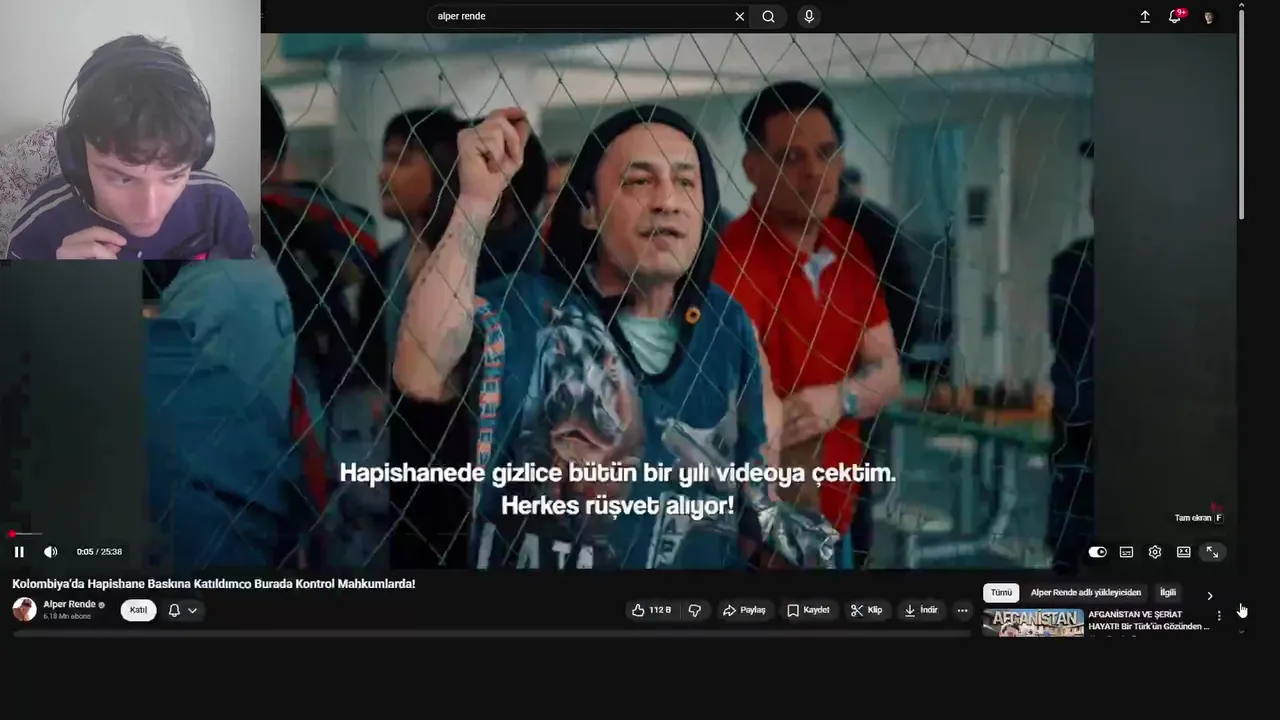
Task: Open the notifications bell
Action: (1175, 17)
